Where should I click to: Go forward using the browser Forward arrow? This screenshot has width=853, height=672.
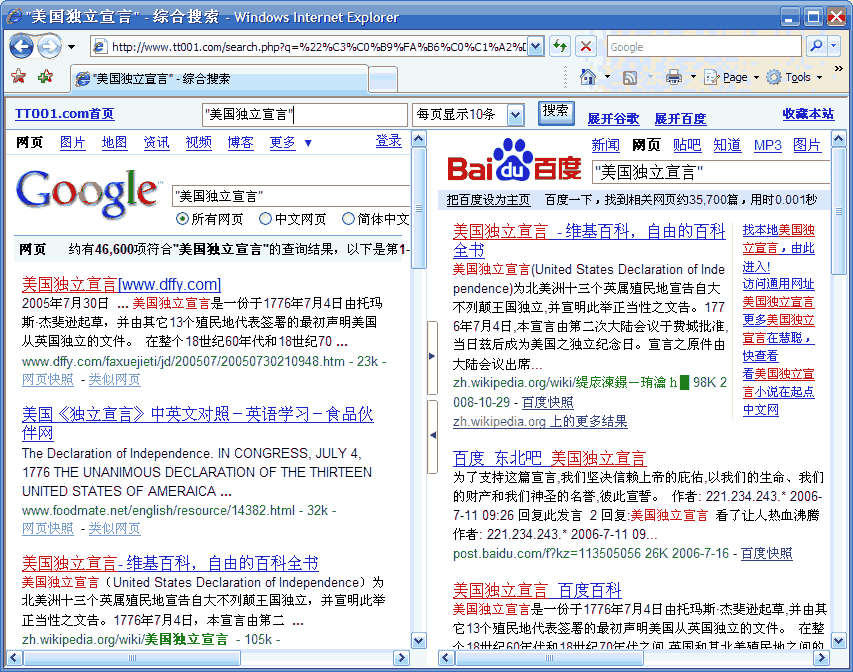point(50,46)
